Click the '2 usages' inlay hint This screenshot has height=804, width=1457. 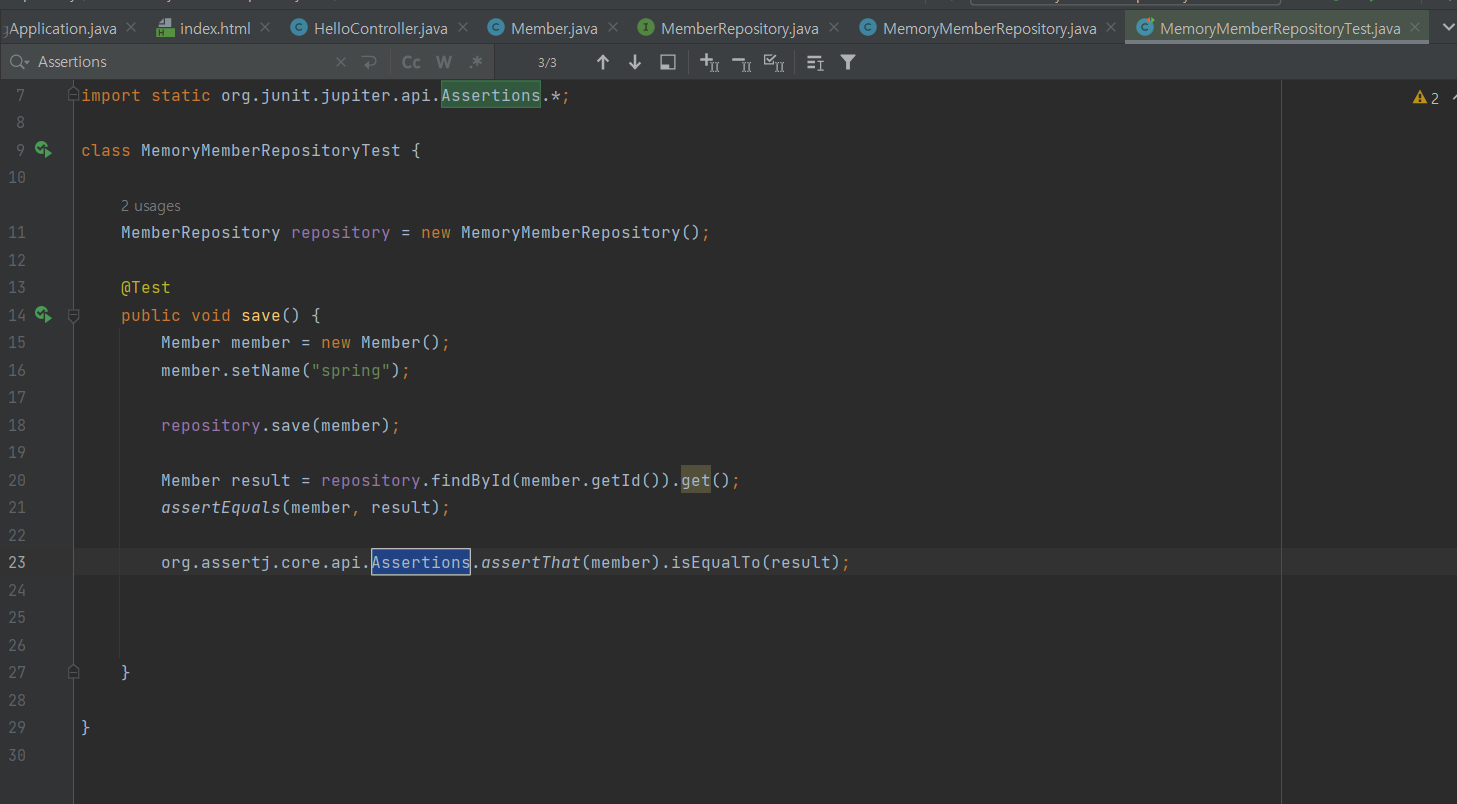pyautogui.click(x=151, y=206)
